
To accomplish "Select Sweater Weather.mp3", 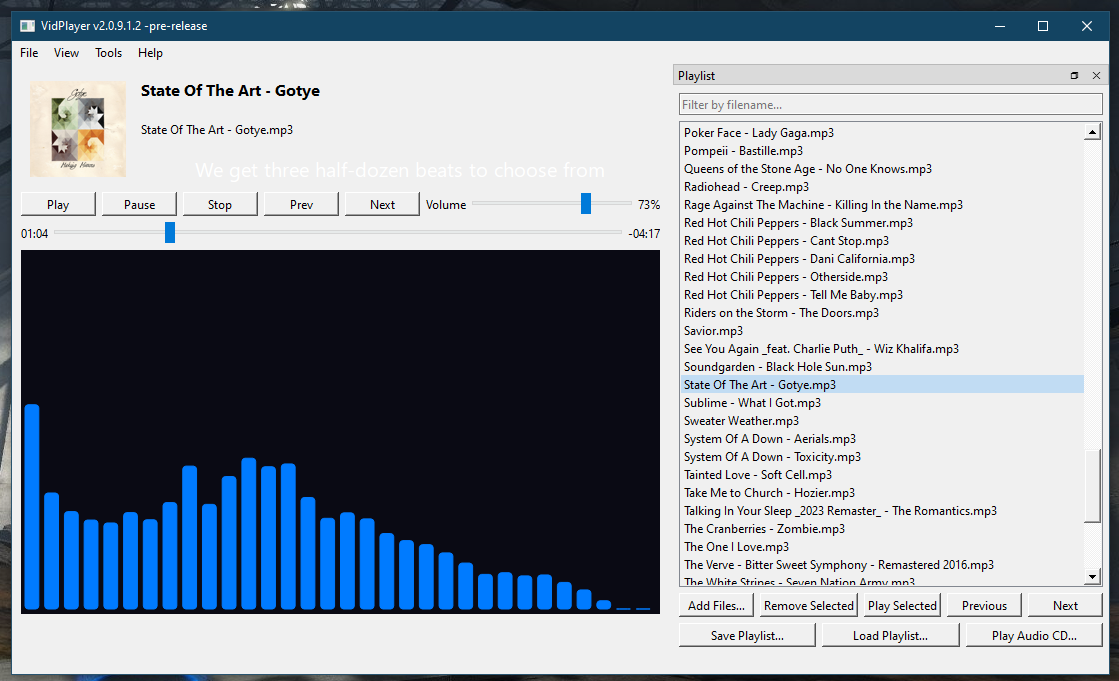I will point(882,421).
